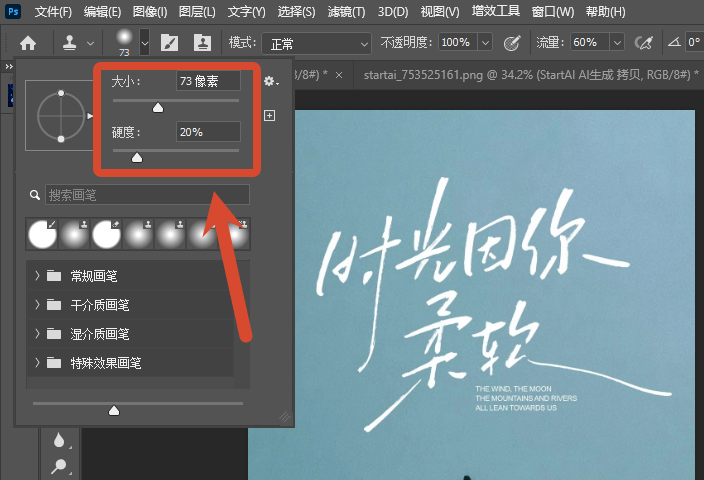Open the 帮助(H) menu
Image resolution: width=704 pixels, height=480 pixels.
(606, 11)
